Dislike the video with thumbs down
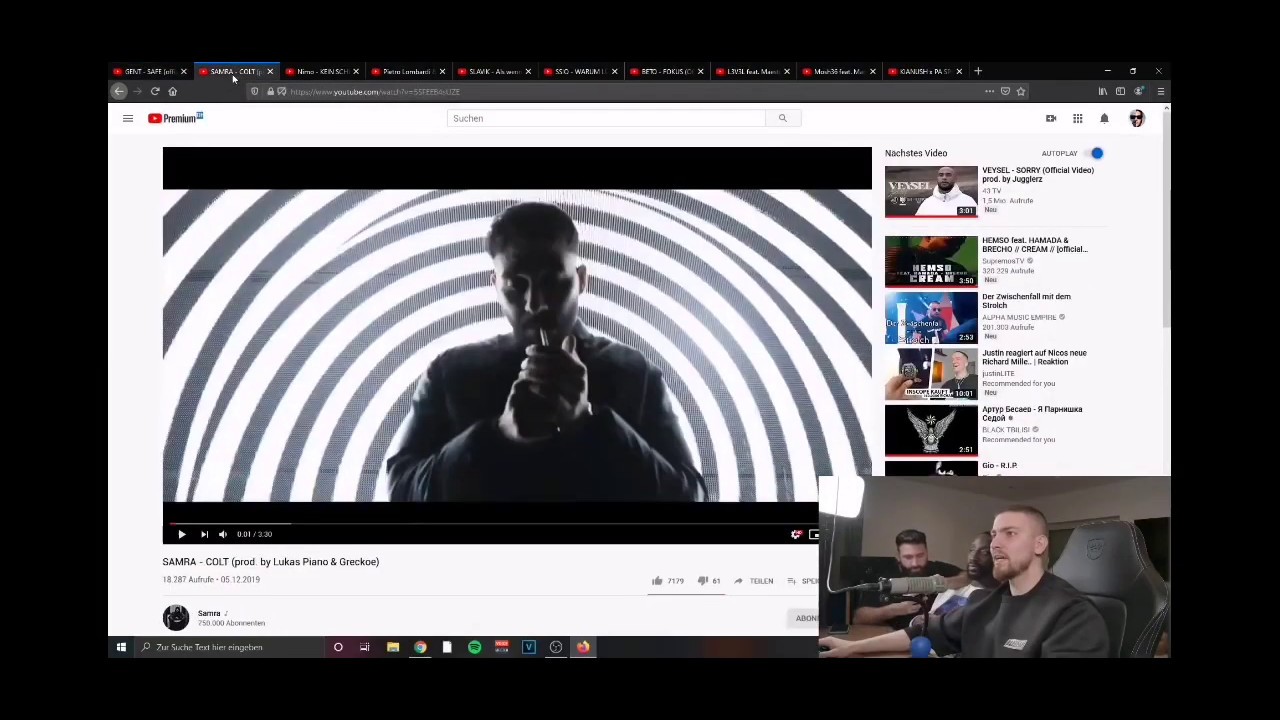1280x720 pixels. pos(702,580)
